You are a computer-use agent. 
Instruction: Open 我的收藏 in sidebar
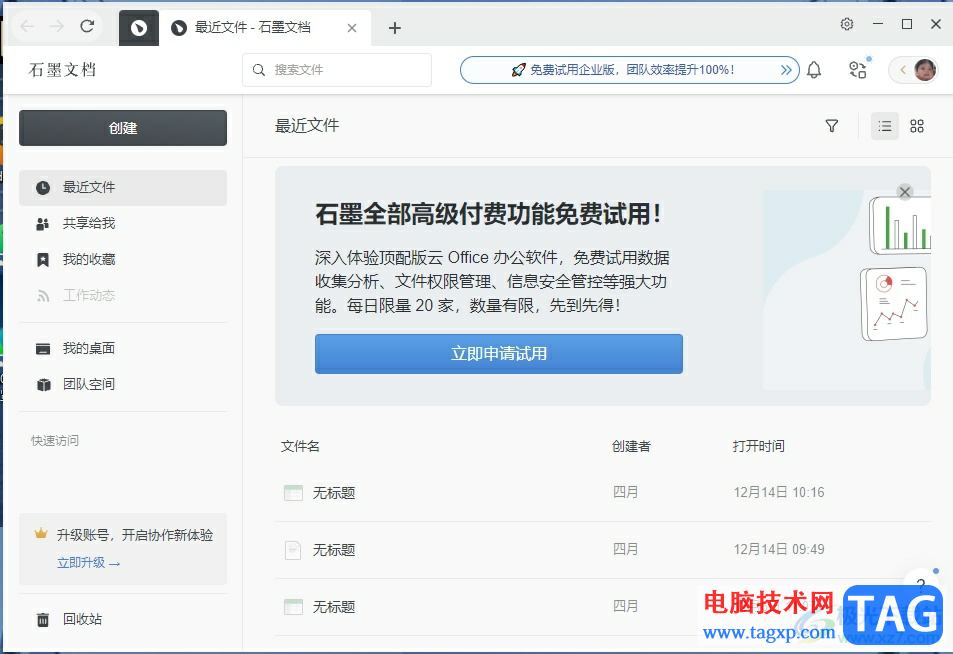point(123,260)
